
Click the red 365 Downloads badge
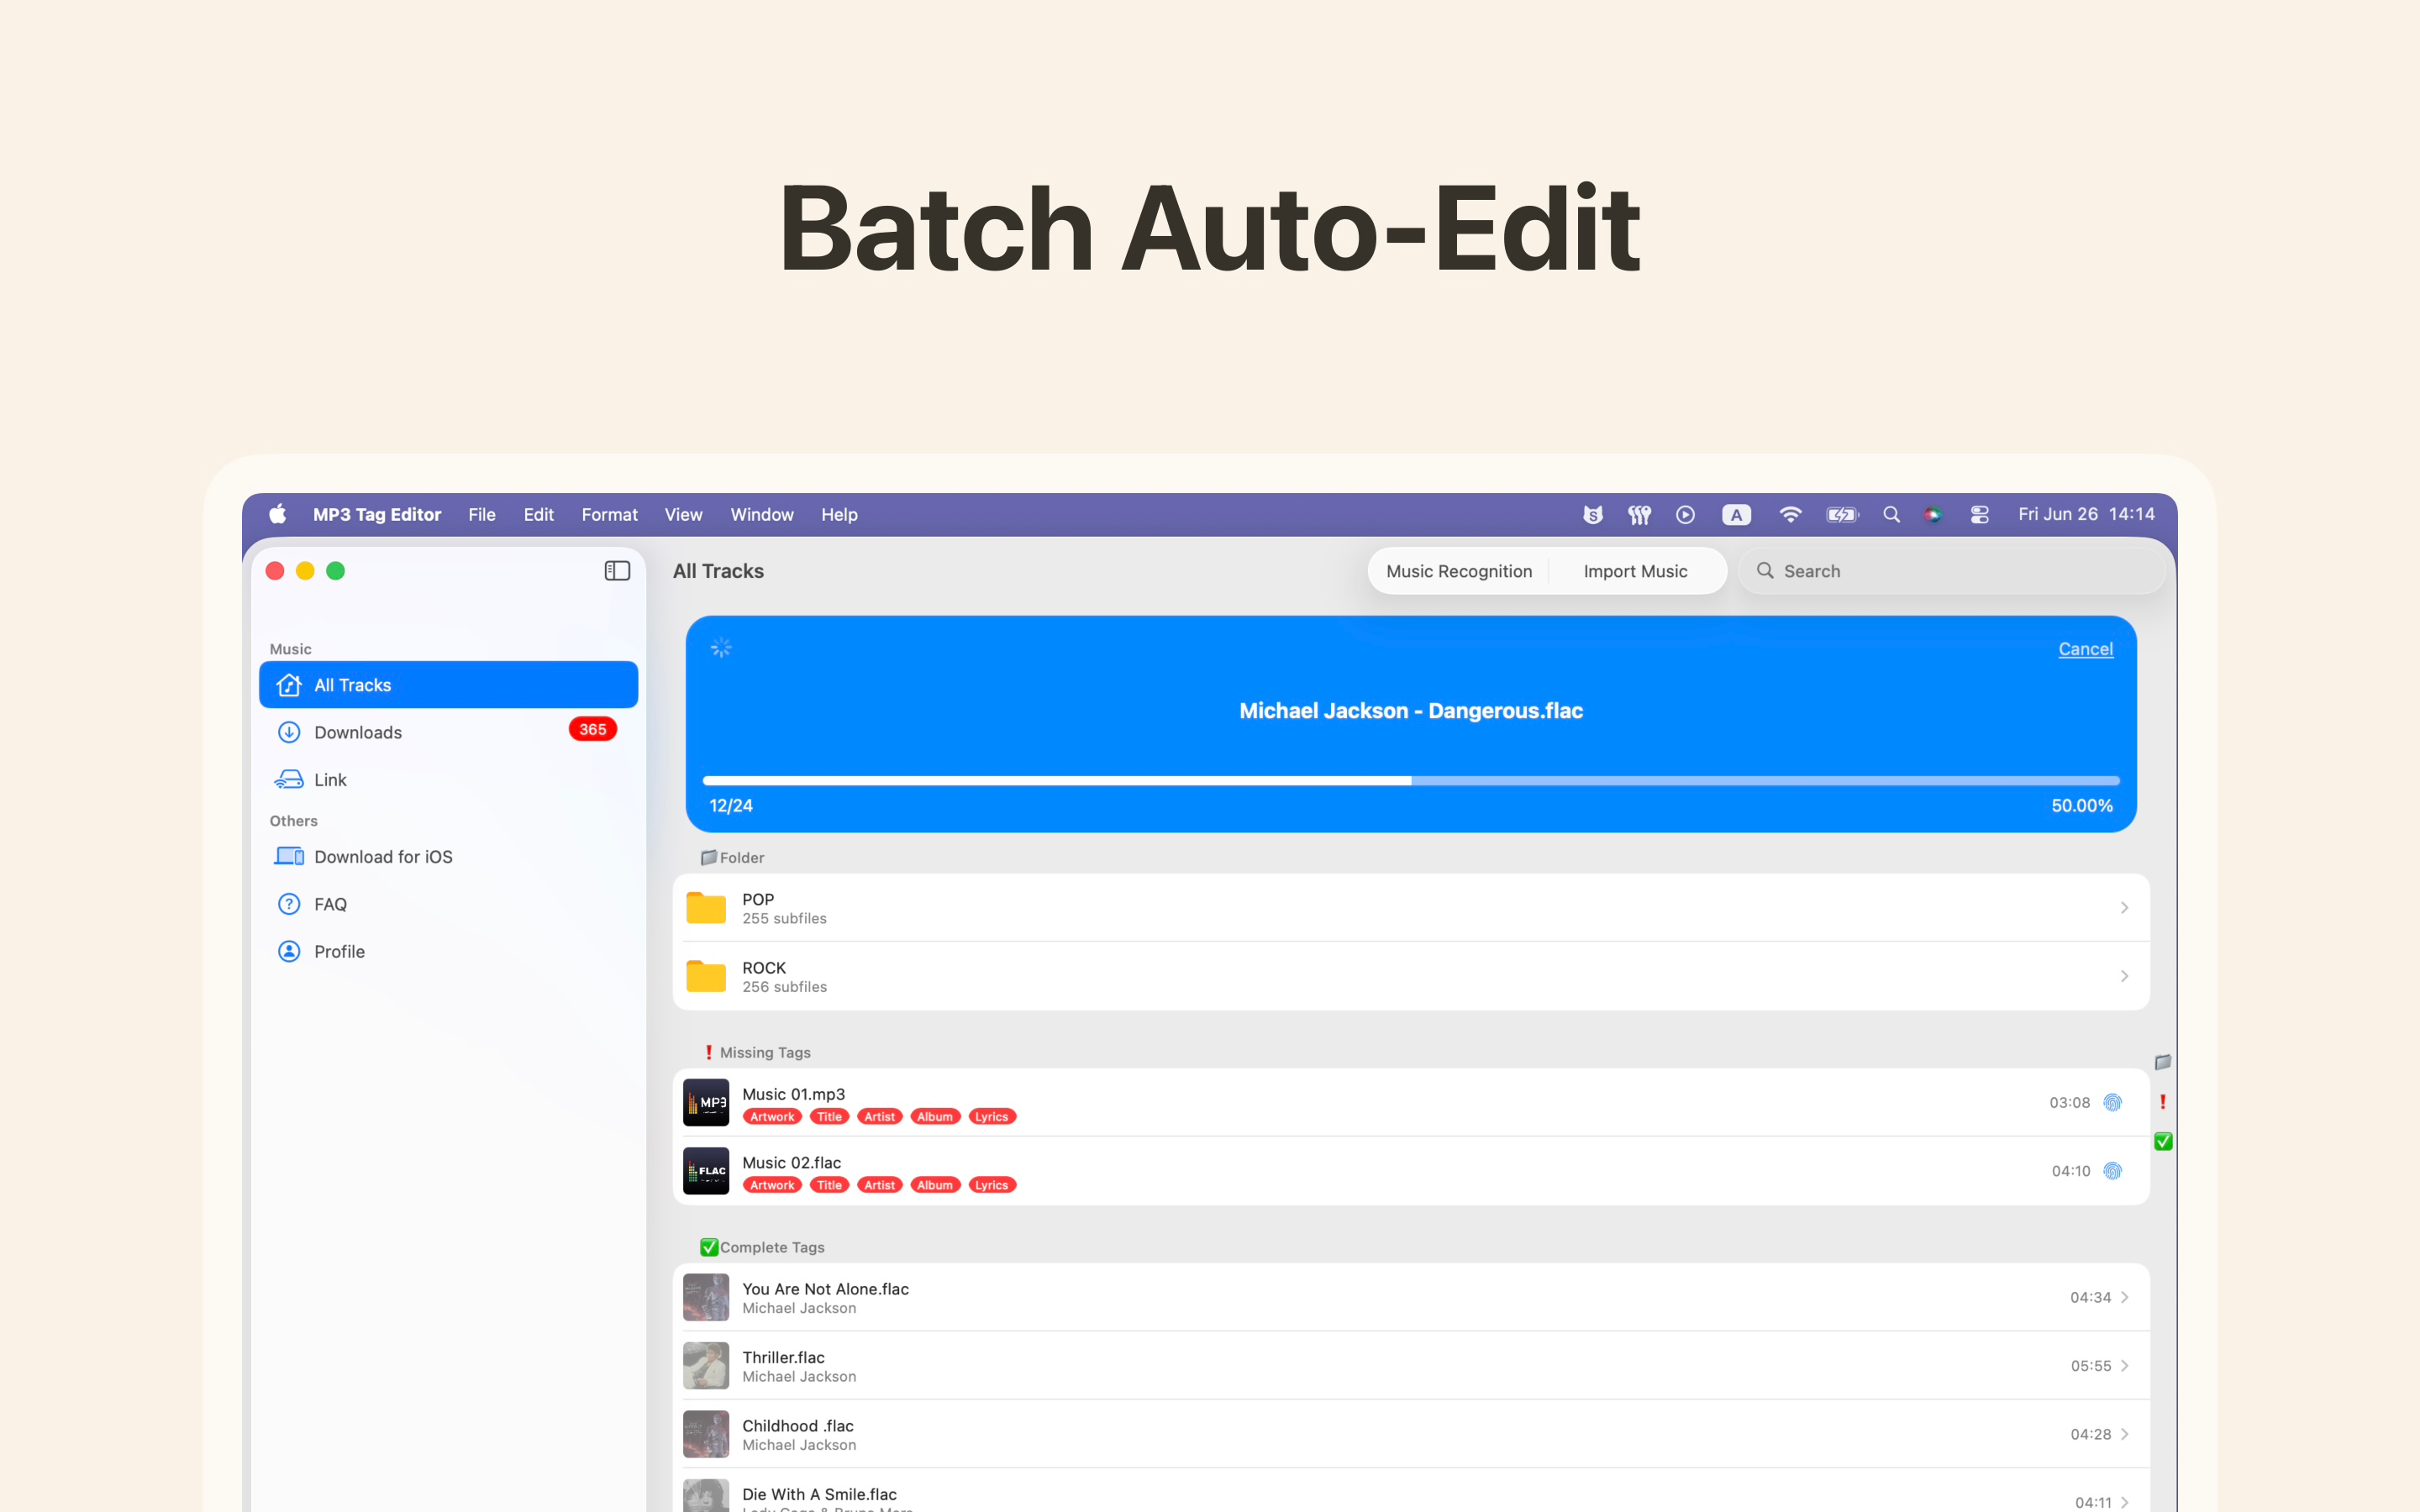point(592,729)
